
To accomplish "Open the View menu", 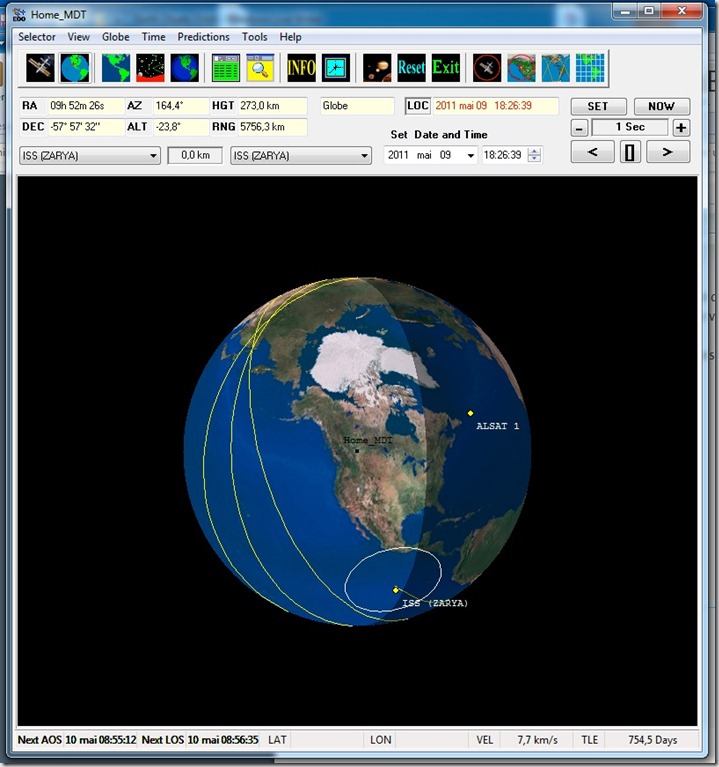I will 78,37.
